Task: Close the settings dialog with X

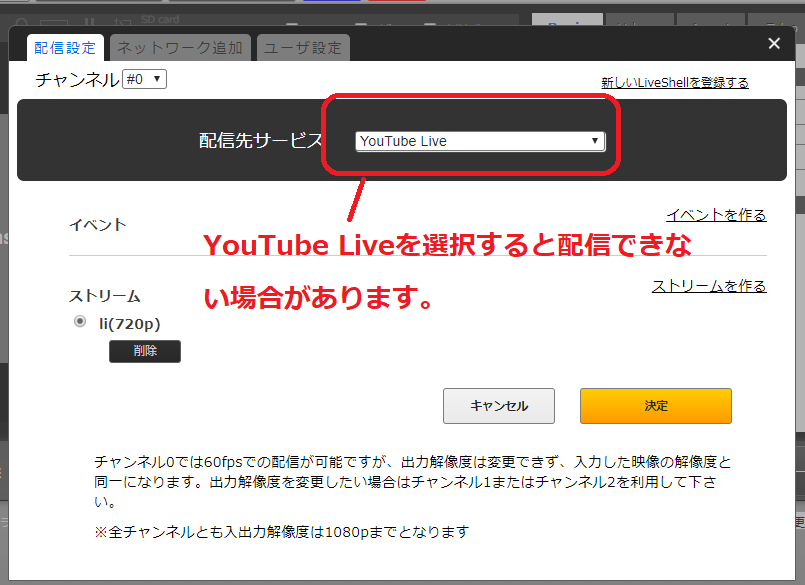Action: pos(774,43)
